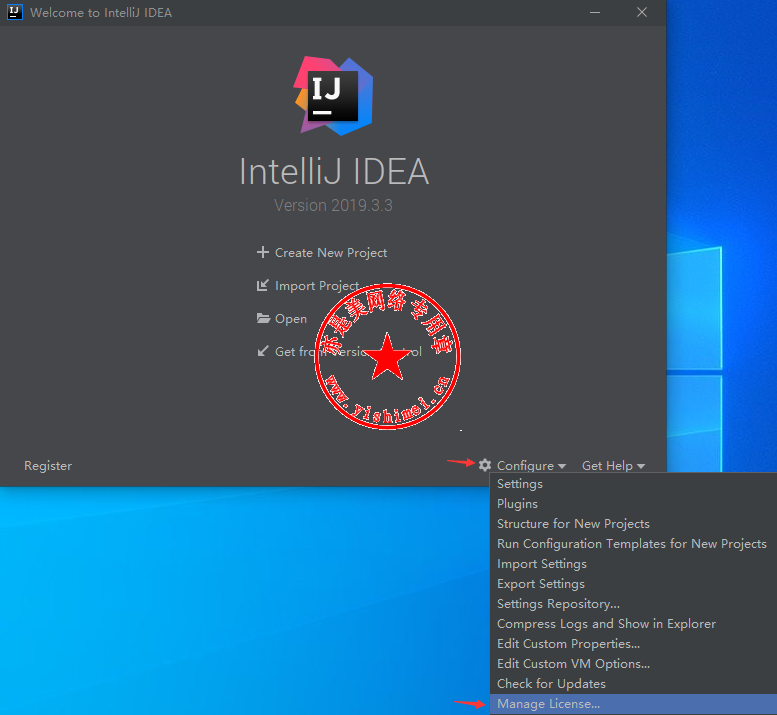Collapse the Configure dropdown arrow
777x715 pixels.
(x=561, y=466)
